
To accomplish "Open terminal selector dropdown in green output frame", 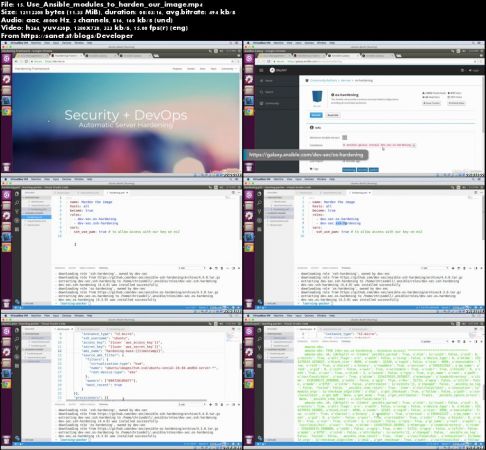I will coord(434,341).
